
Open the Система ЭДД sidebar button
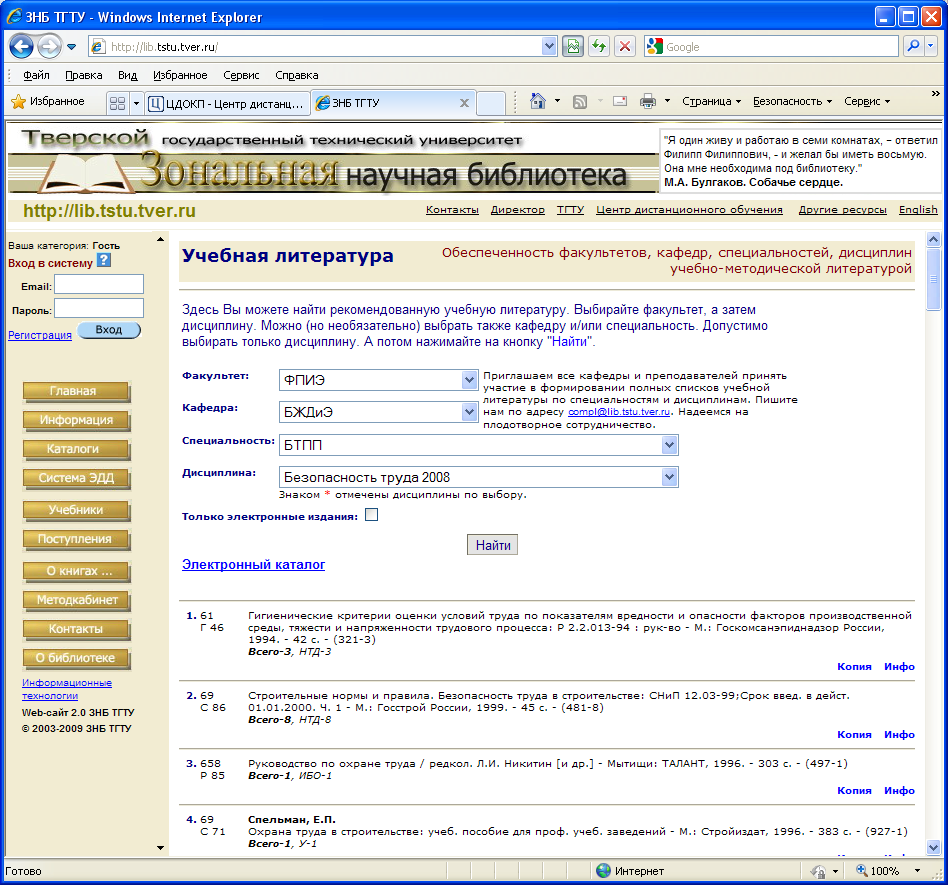pos(76,478)
